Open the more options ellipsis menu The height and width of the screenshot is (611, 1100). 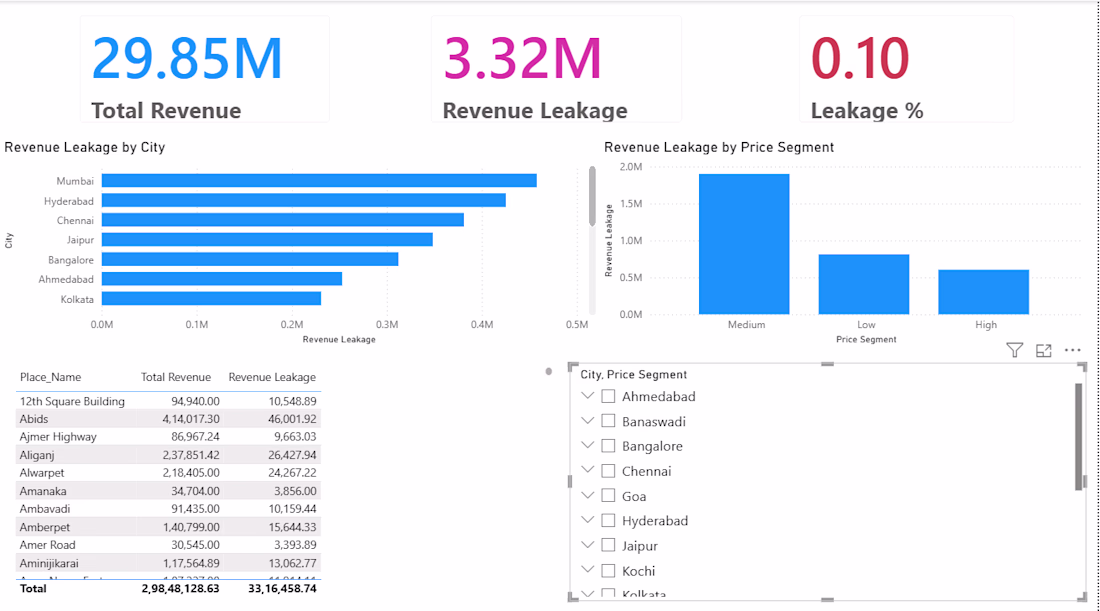pyautogui.click(x=1073, y=350)
